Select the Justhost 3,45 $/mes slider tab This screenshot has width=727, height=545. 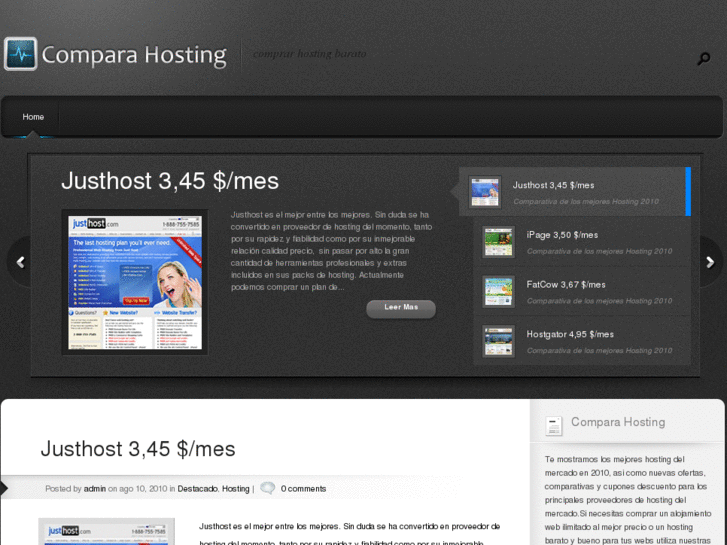pyautogui.click(x=574, y=192)
